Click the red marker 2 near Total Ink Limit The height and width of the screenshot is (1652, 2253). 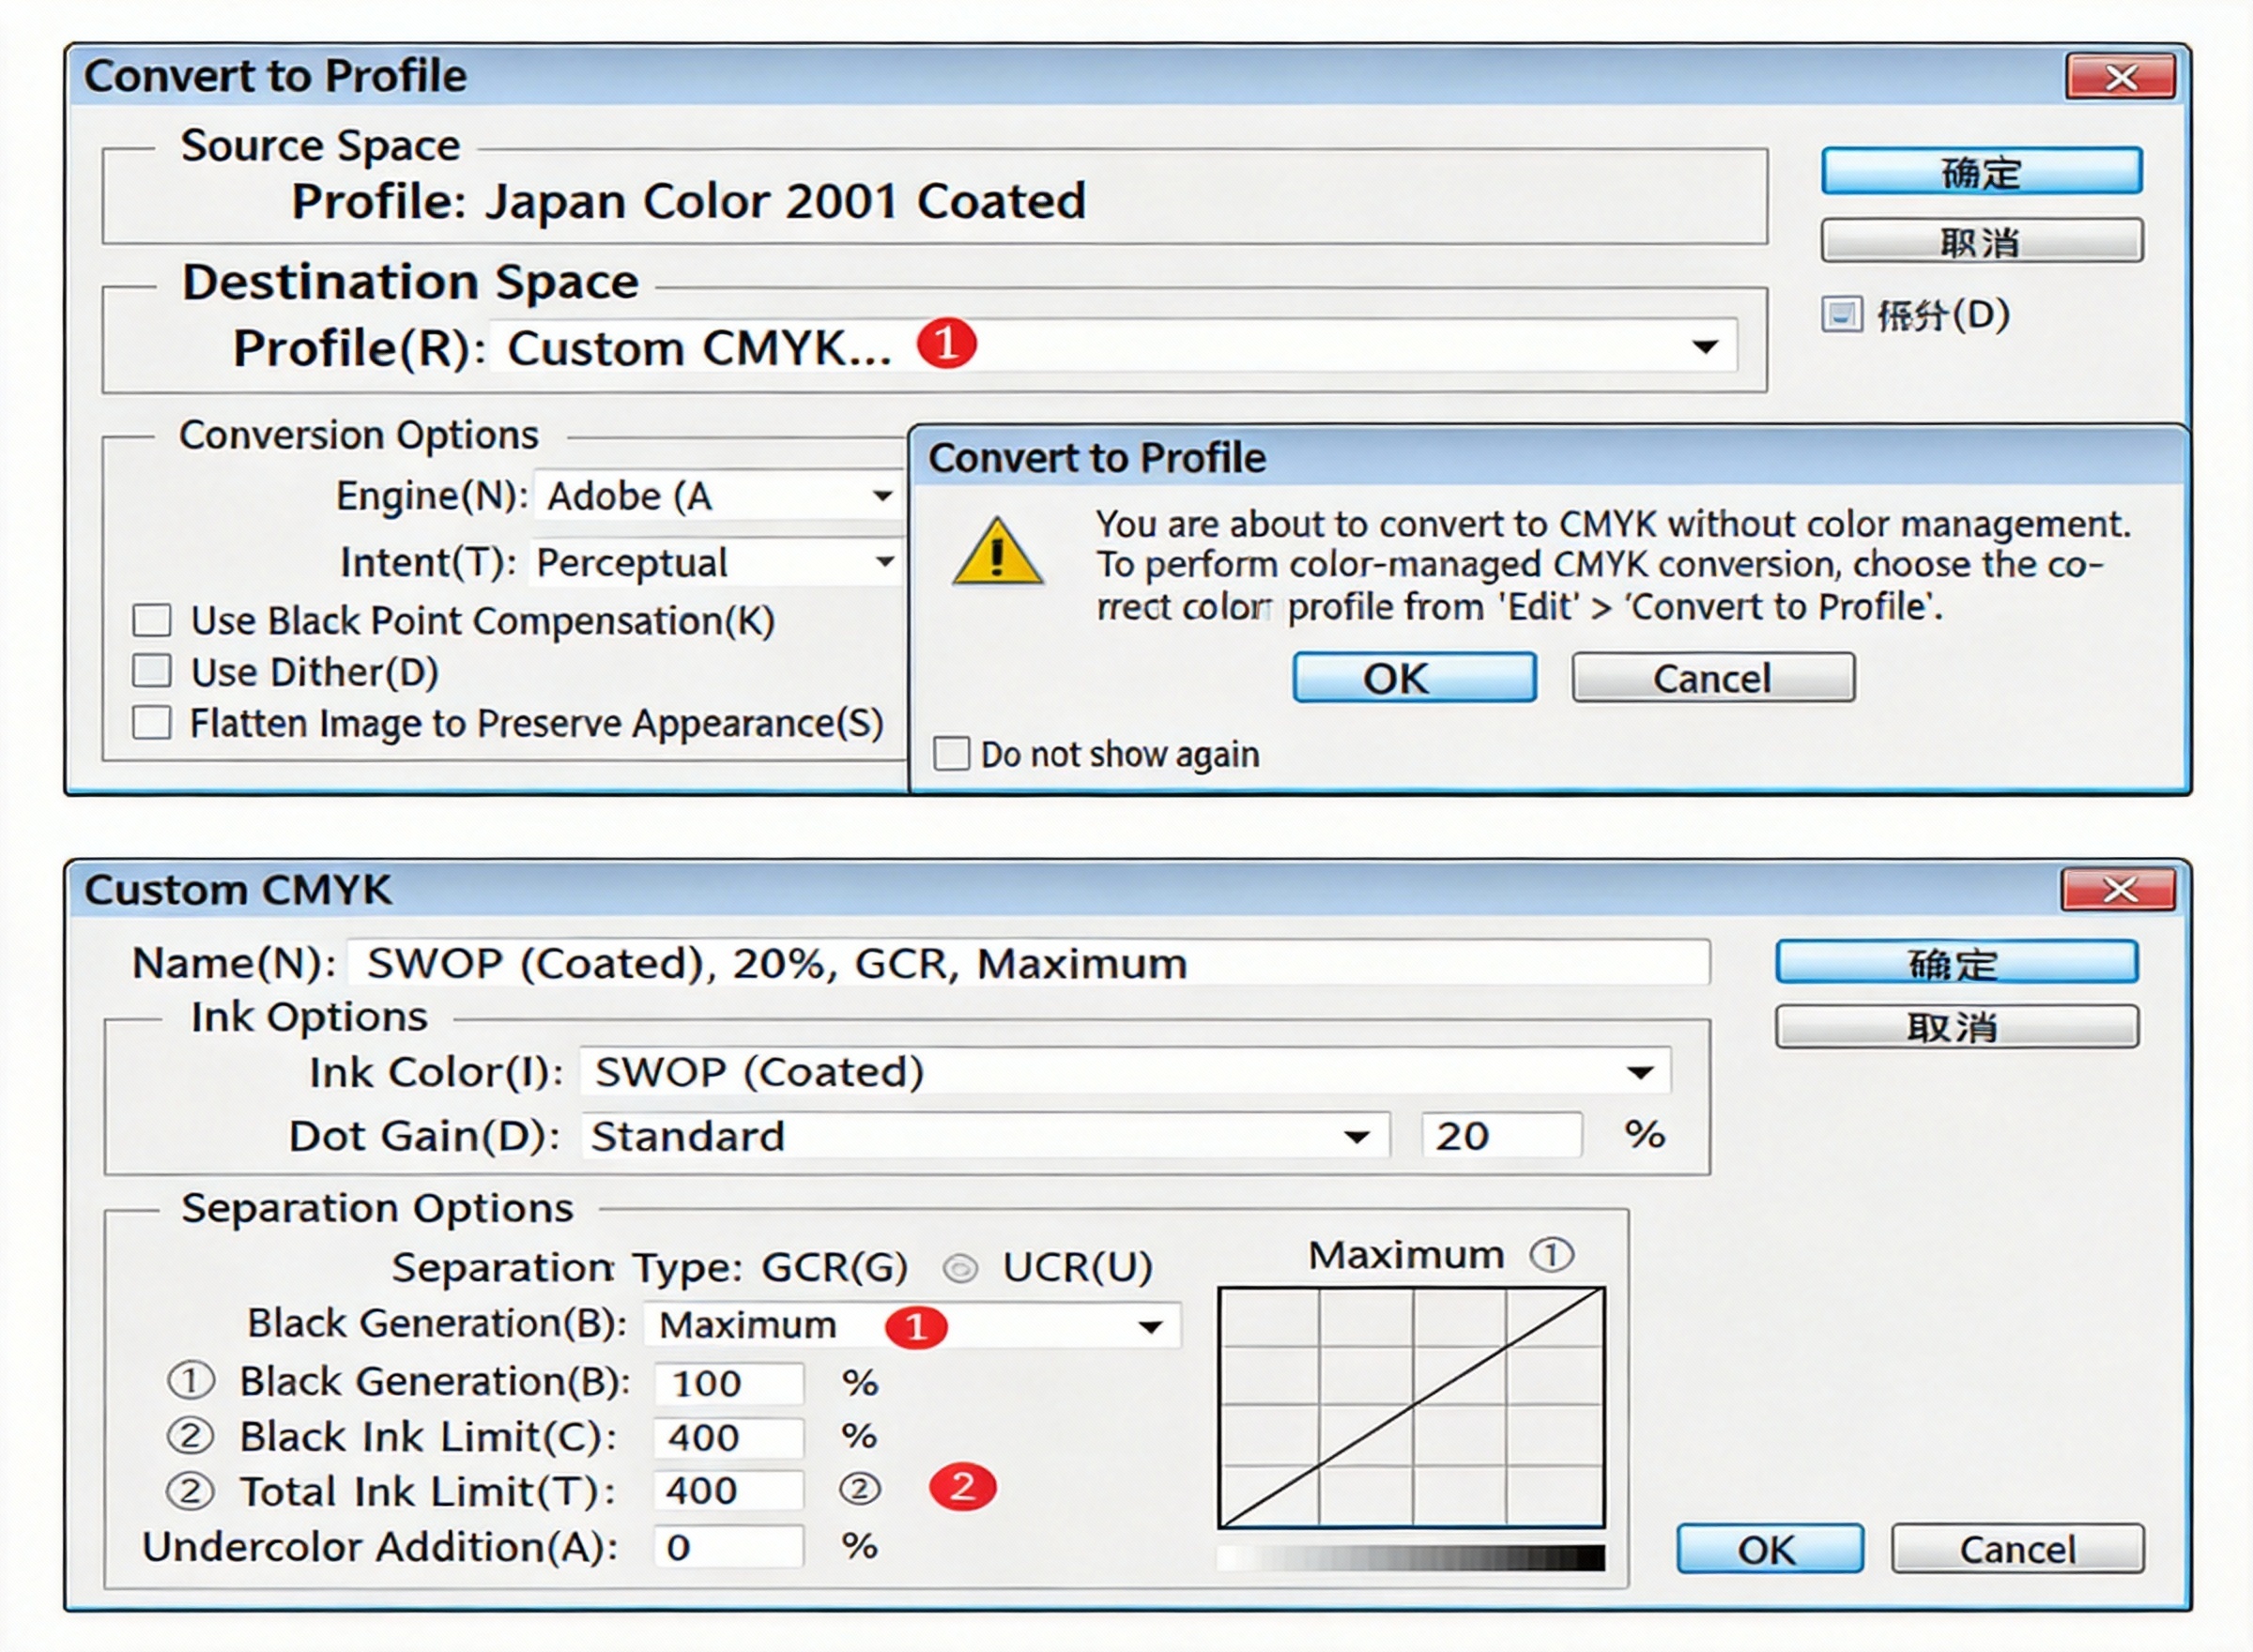962,1487
